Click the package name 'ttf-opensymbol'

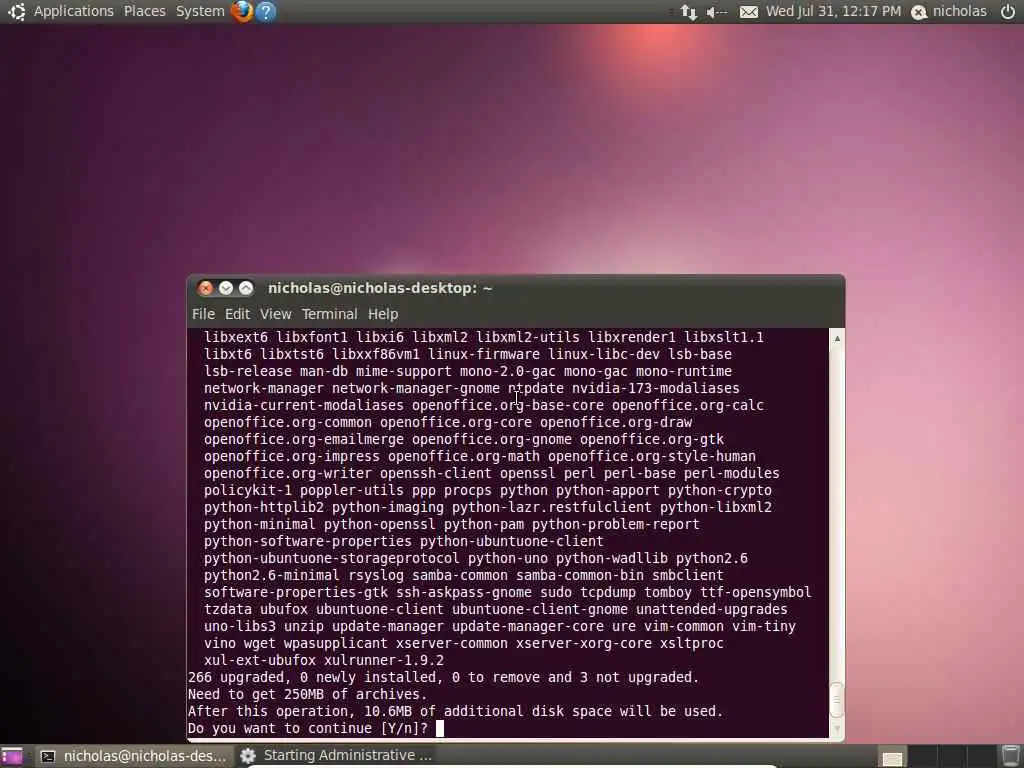pos(756,592)
